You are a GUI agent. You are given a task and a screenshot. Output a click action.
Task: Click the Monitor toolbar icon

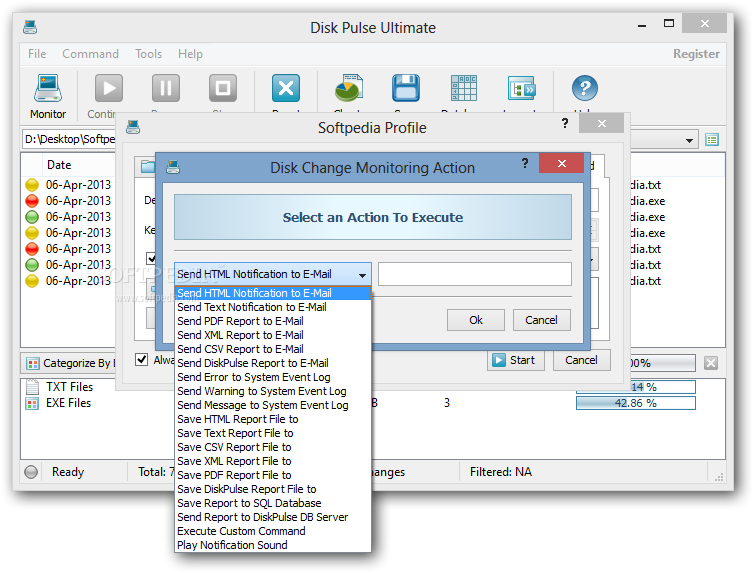tap(48, 88)
